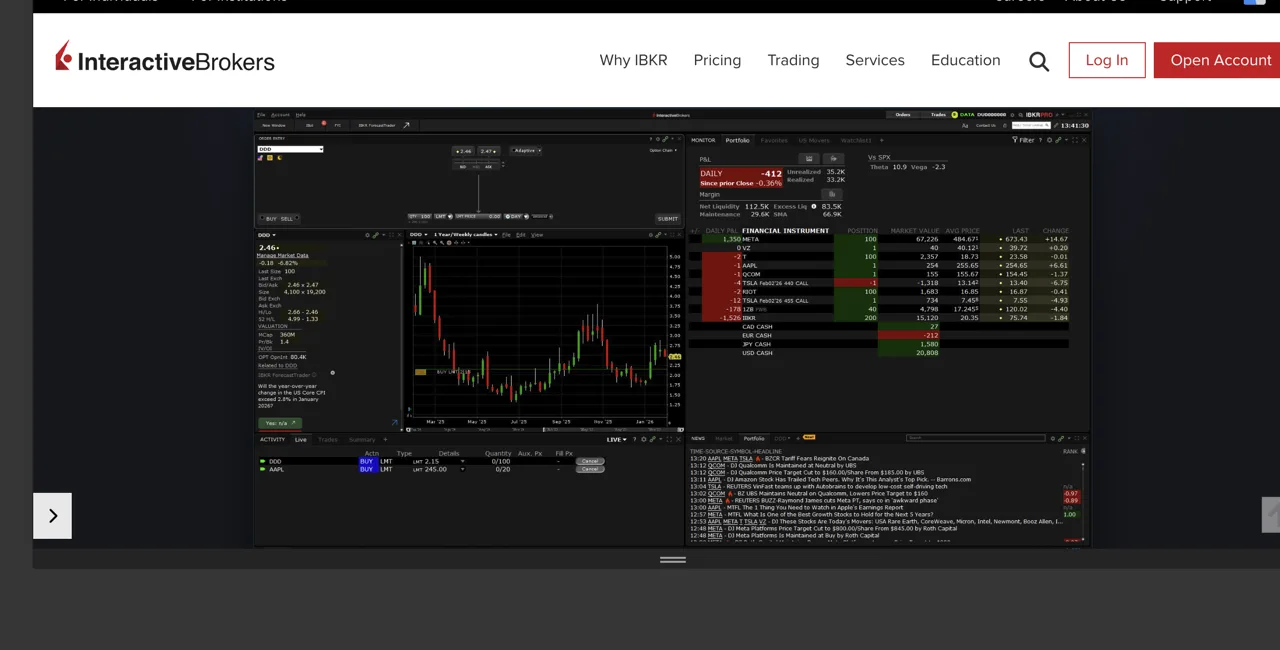Screen dimensions: 1280x650
Task: Switch to the Market tab in News panel
Action: click(724, 438)
